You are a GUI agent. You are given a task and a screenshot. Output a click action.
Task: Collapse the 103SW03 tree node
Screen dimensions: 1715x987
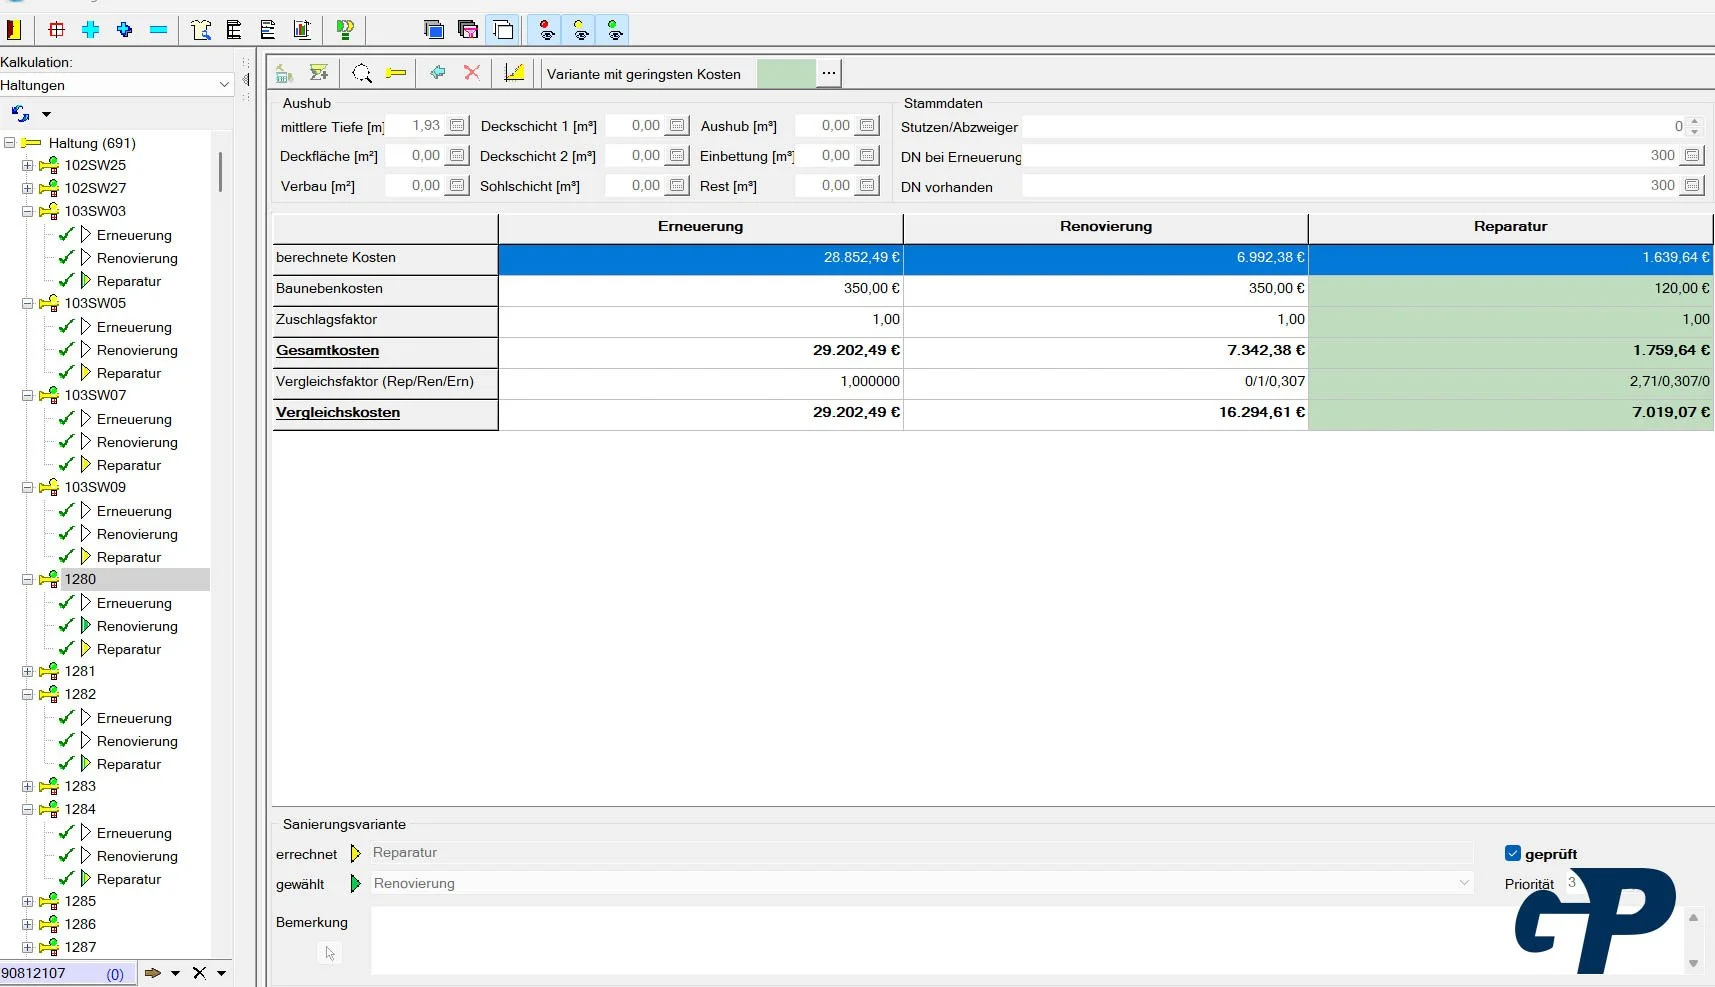tap(28, 211)
